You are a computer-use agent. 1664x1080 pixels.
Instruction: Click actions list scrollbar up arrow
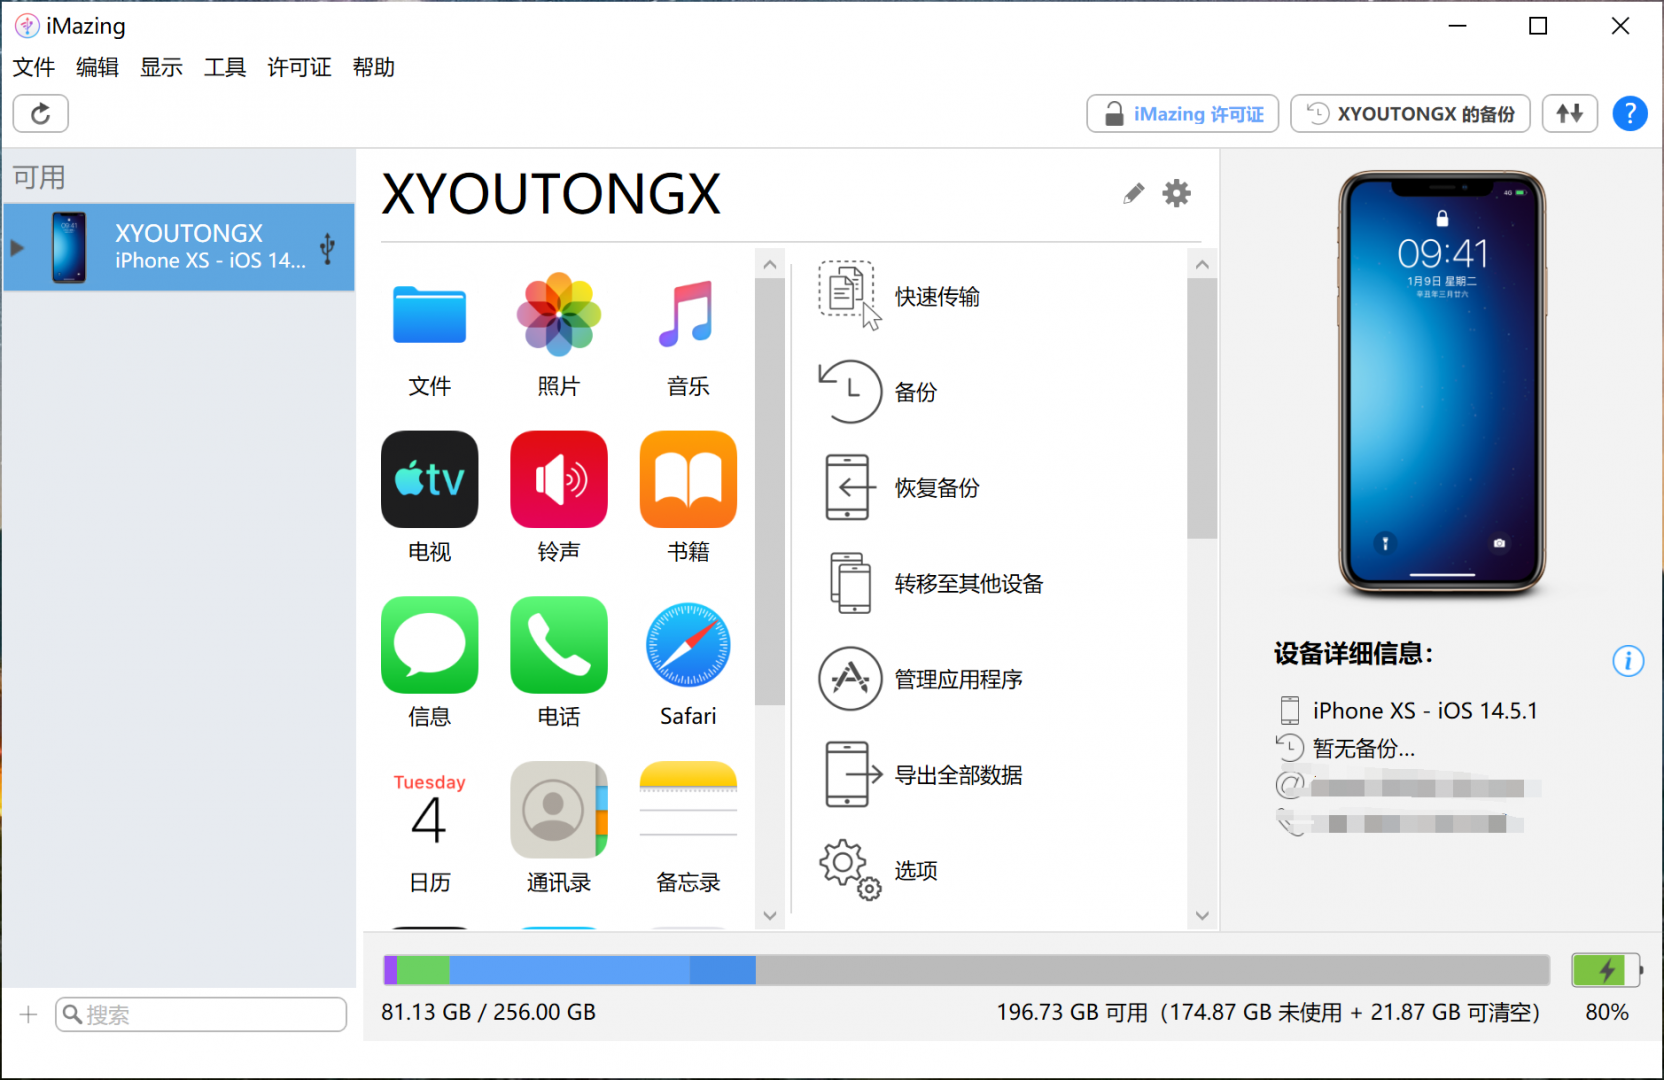point(1202,265)
